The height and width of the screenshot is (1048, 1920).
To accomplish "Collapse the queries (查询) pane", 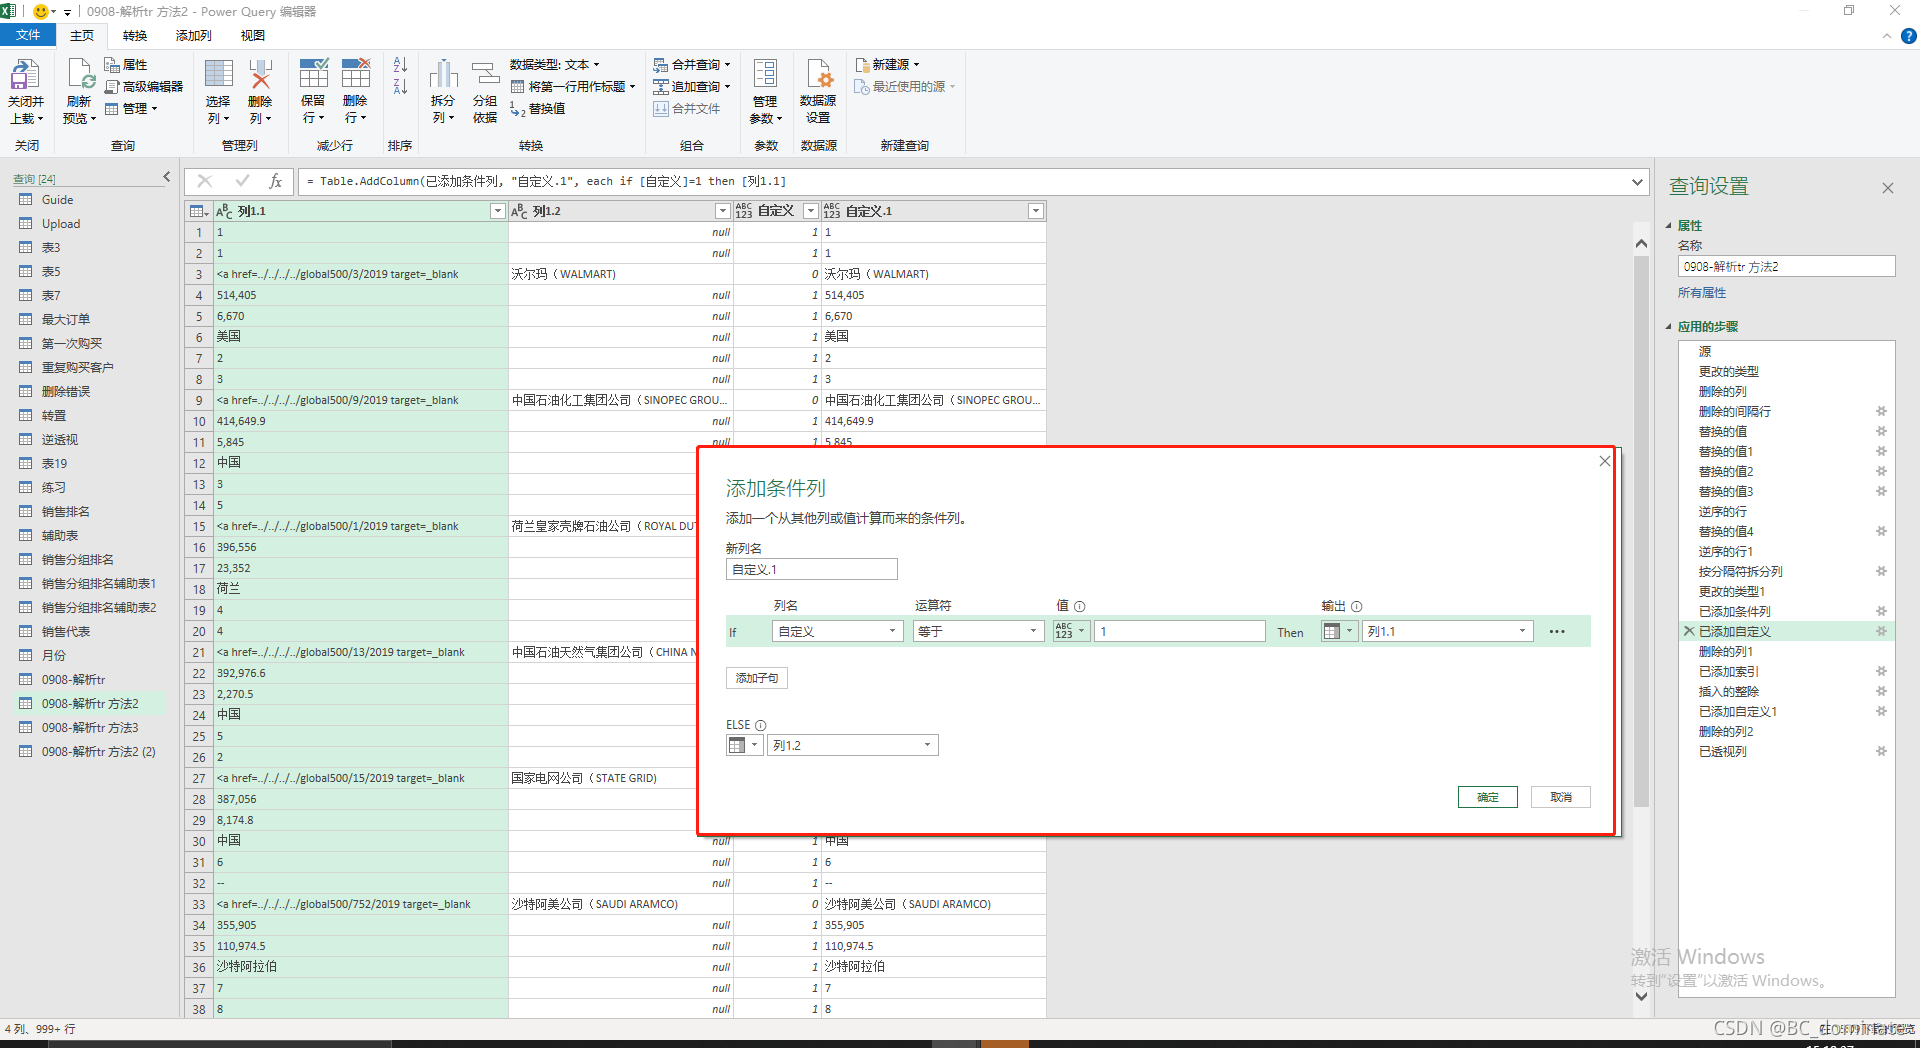I will 167,177.
